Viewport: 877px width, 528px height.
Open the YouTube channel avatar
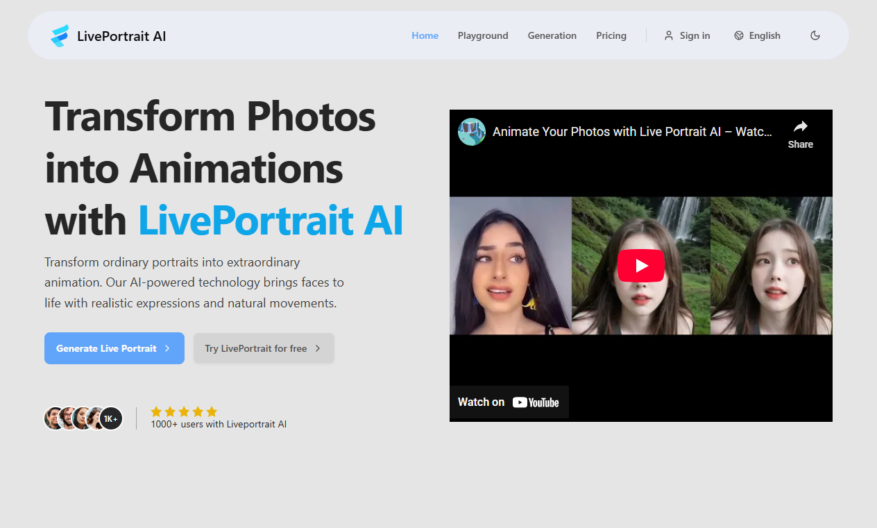471,132
